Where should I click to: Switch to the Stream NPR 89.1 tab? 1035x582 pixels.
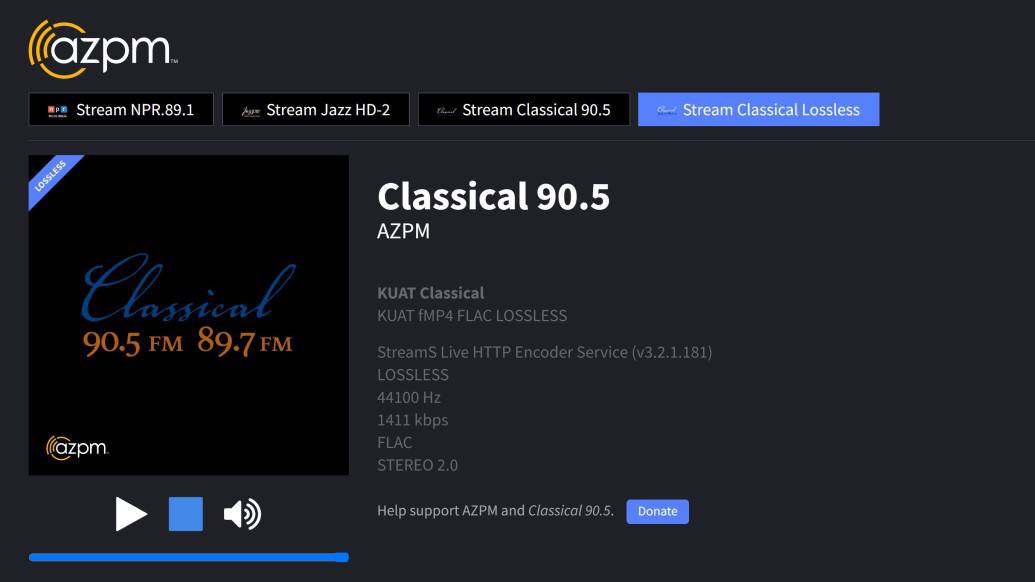tap(121, 110)
